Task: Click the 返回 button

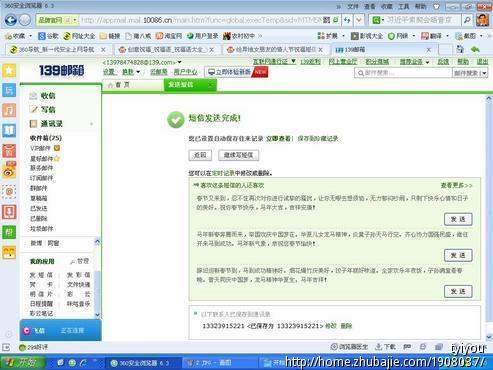Action: click(200, 155)
